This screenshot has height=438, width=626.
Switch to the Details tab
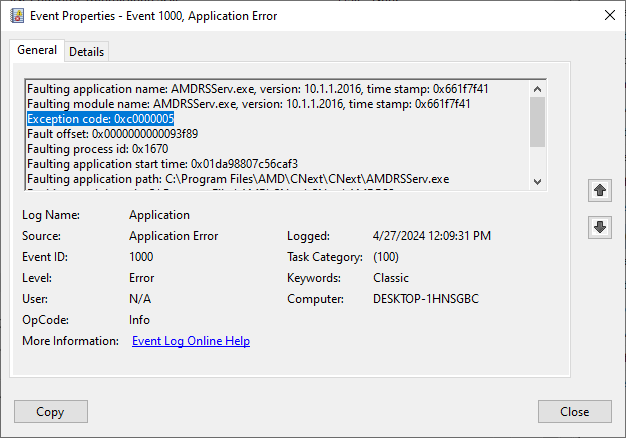click(87, 52)
